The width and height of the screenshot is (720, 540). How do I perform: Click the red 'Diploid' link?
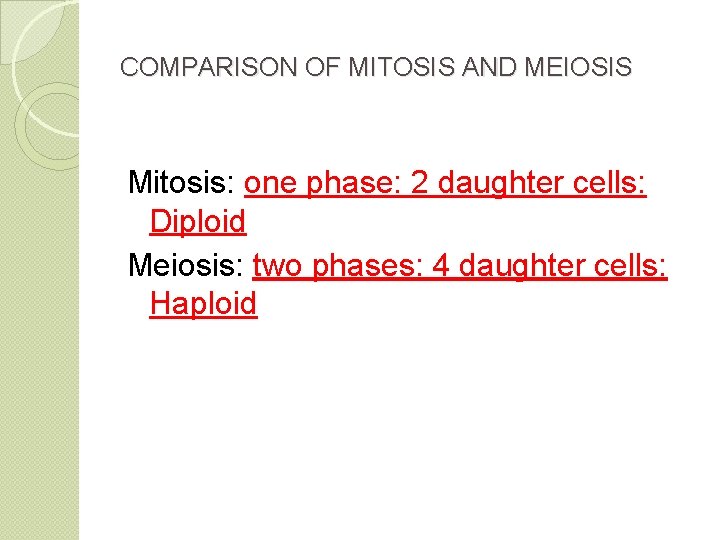click(x=197, y=222)
